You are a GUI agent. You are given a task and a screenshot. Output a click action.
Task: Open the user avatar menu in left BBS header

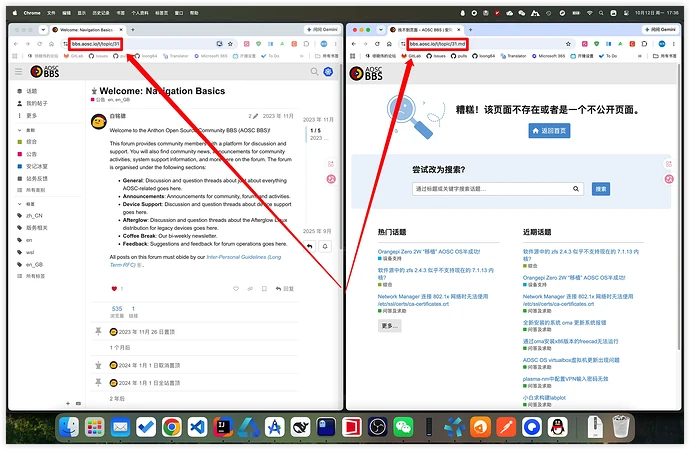(328, 71)
